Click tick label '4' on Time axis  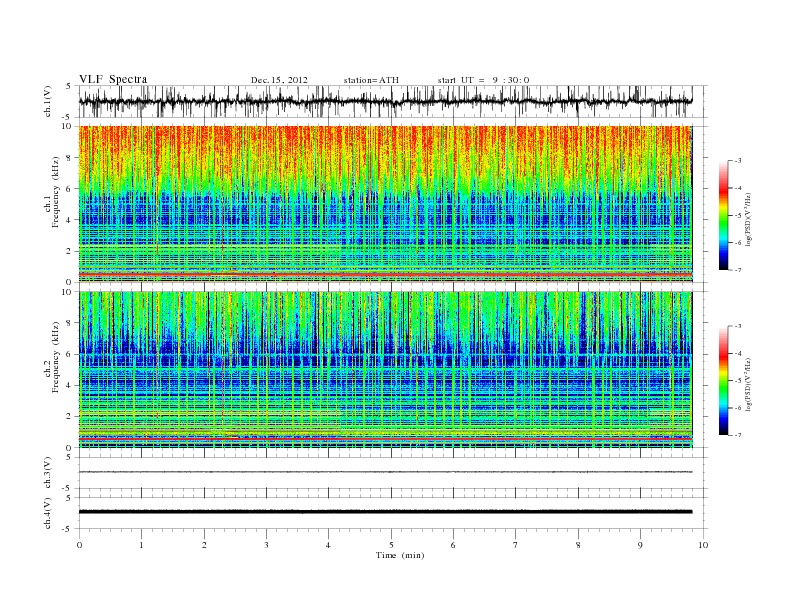(x=328, y=545)
